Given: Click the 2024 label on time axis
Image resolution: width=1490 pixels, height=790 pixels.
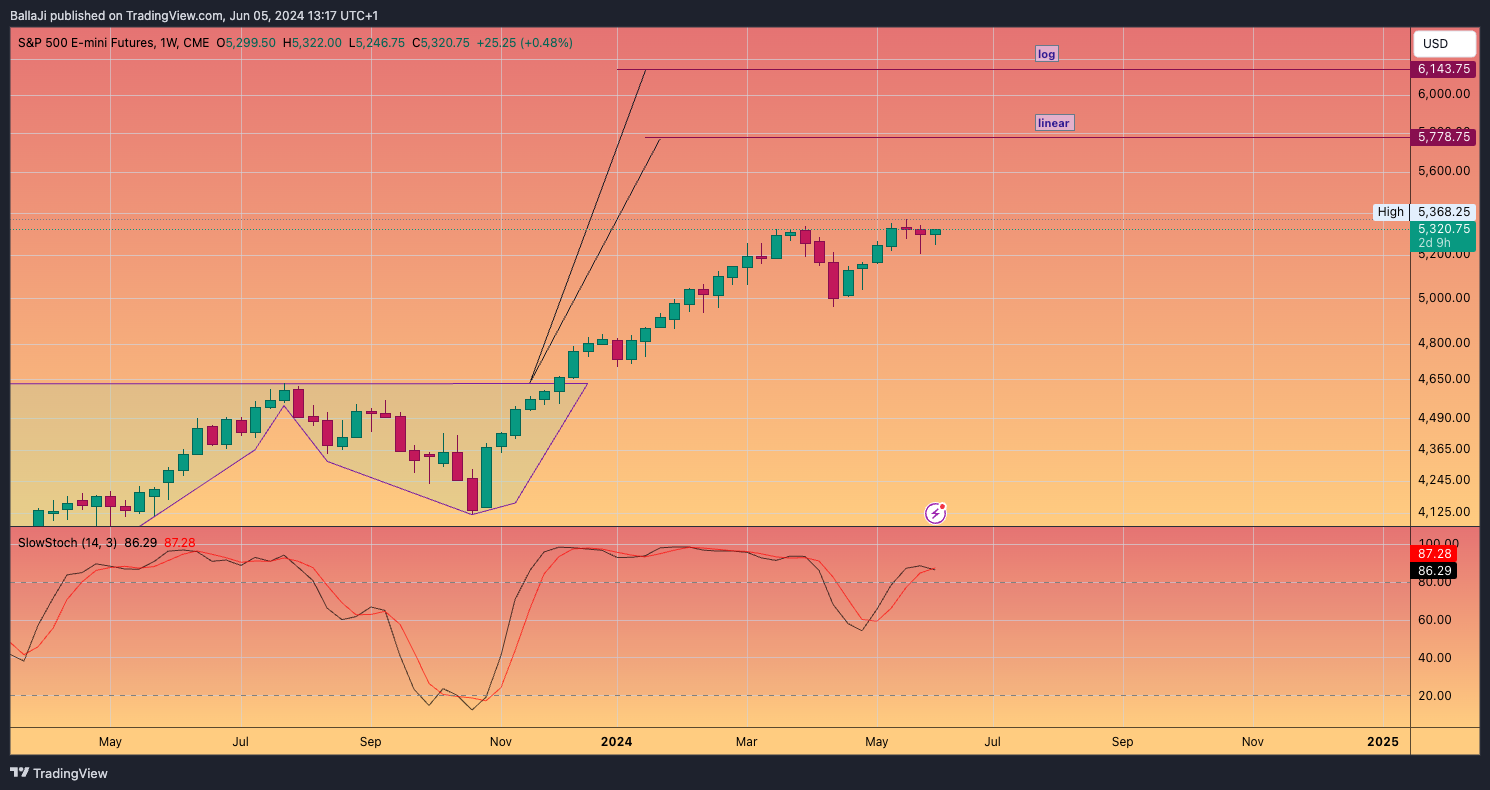Looking at the screenshot, I should click(x=616, y=742).
